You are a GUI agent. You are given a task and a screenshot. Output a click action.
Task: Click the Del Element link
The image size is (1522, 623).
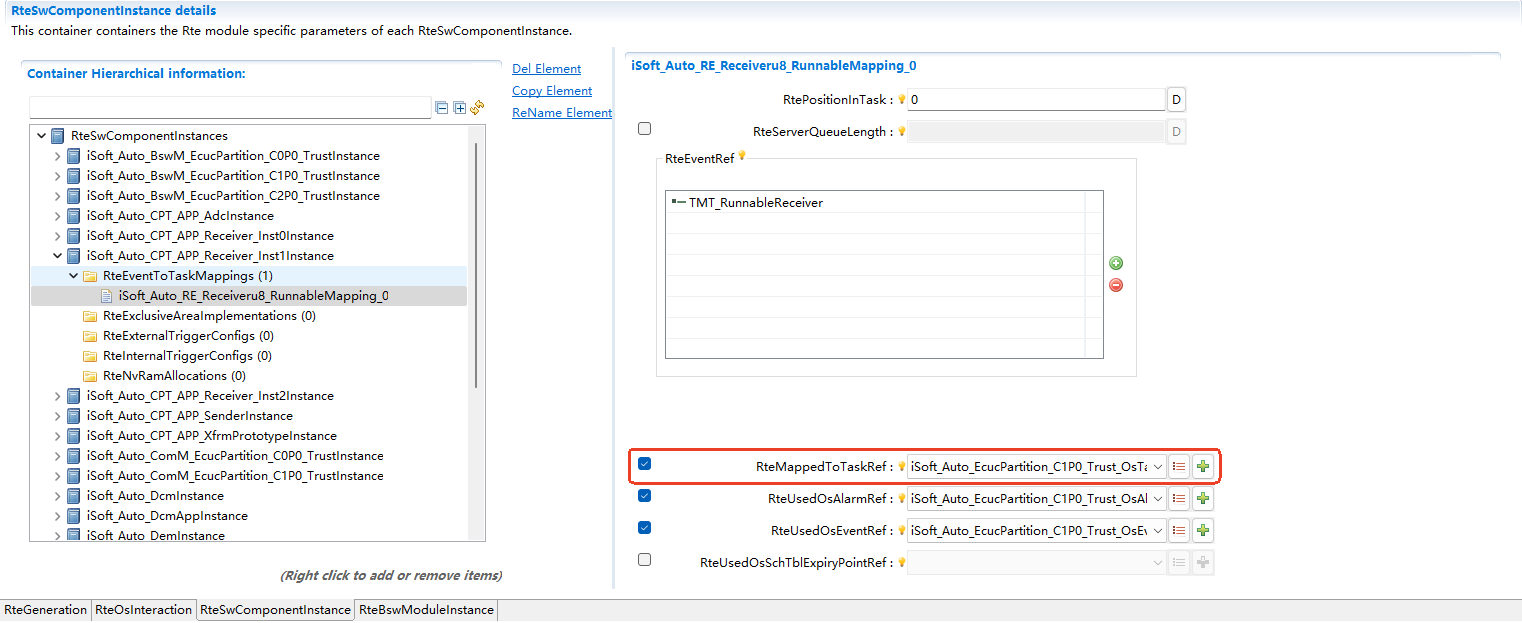click(546, 69)
